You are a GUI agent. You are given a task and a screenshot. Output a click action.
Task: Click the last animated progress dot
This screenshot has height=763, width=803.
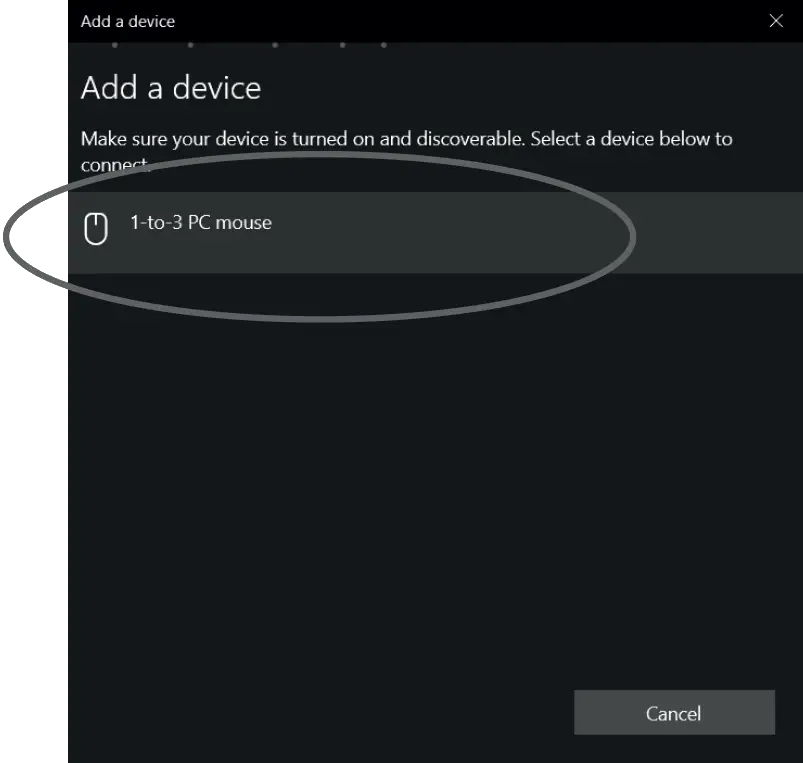pos(384,45)
